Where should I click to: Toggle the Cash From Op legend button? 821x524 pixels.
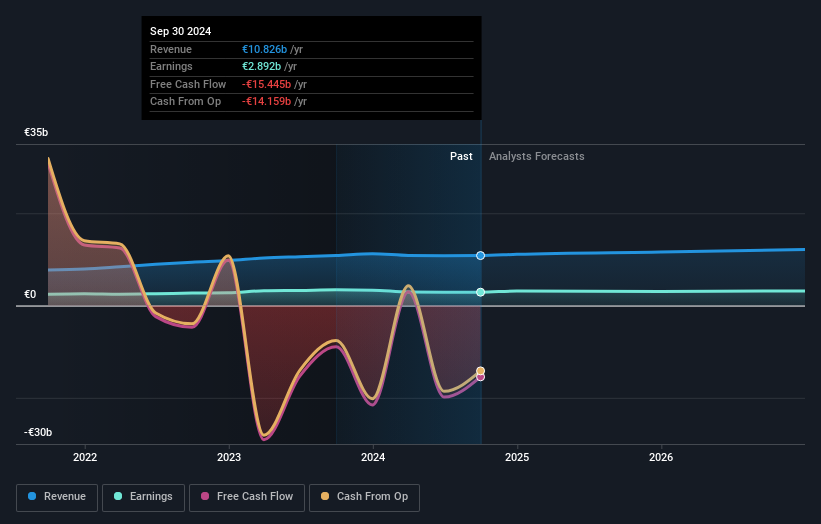364,497
